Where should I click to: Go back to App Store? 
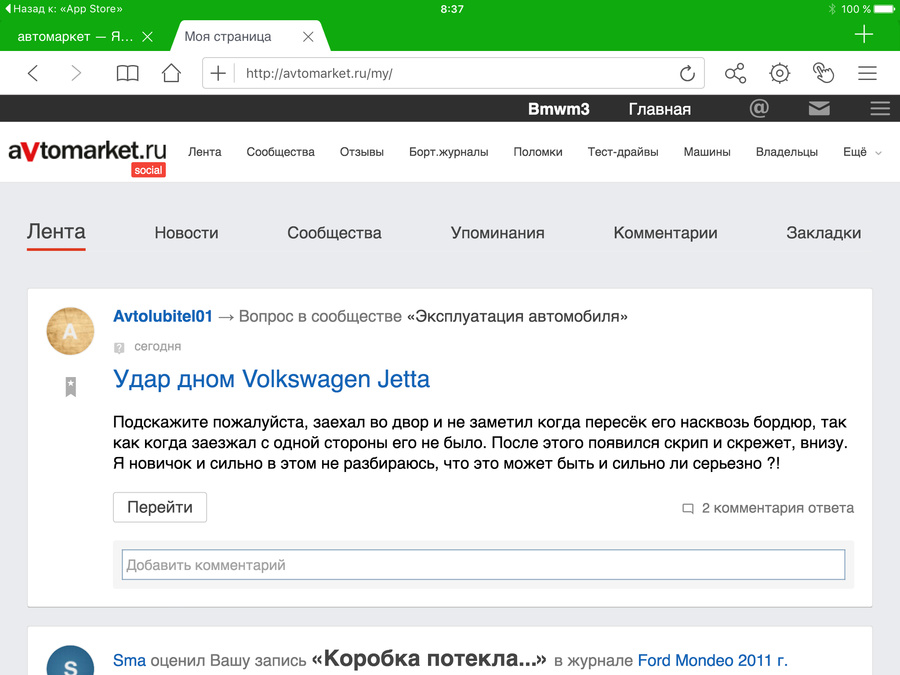tap(64, 9)
